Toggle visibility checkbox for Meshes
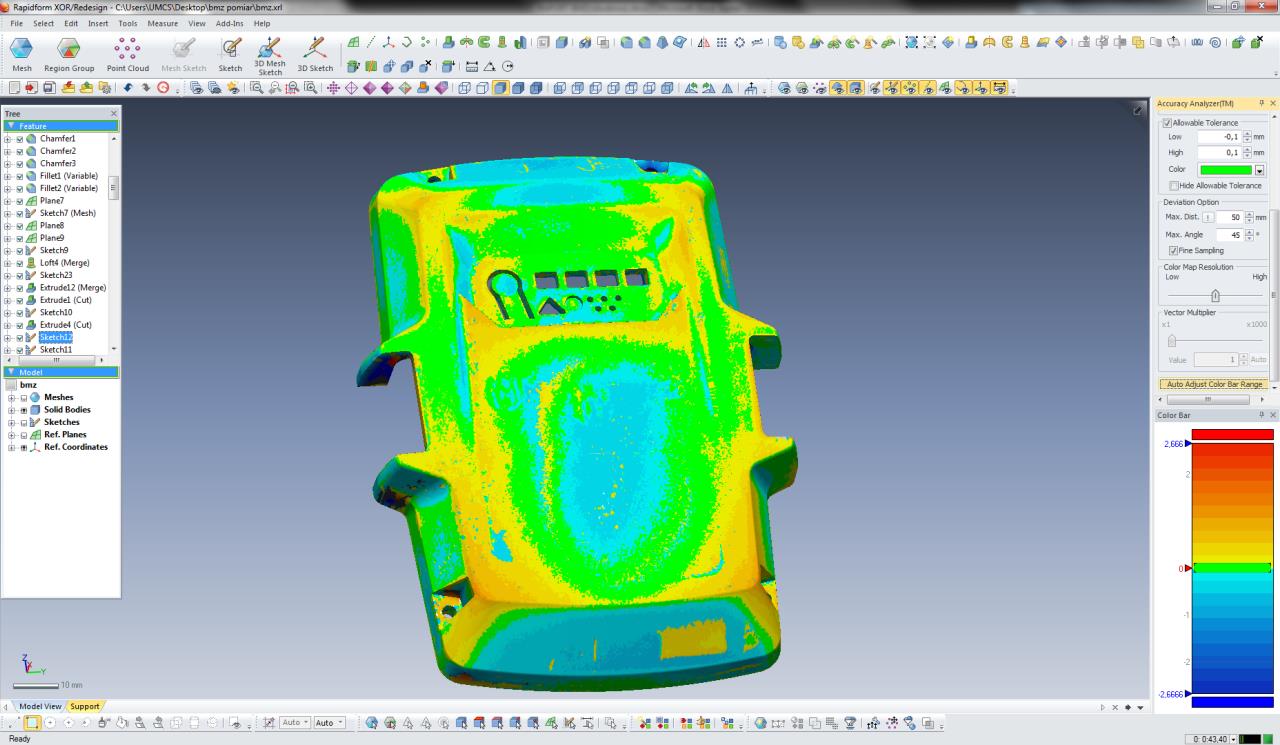Image resolution: width=1280 pixels, height=745 pixels. tap(23, 398)
